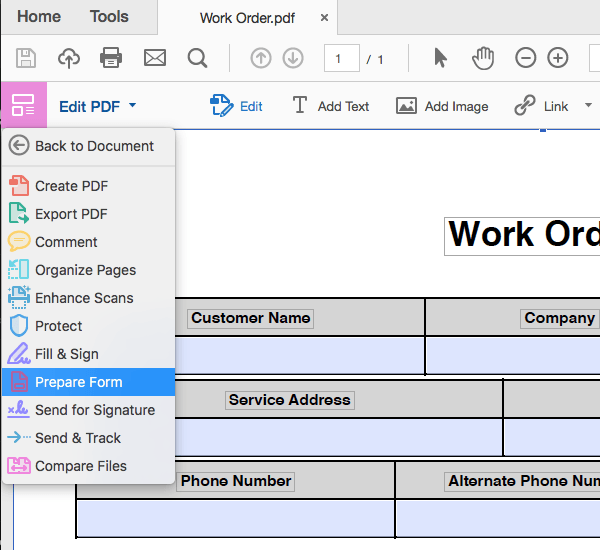600x550 pixels.
Task: Click the Back to Document label
Action: coord(94,146)
